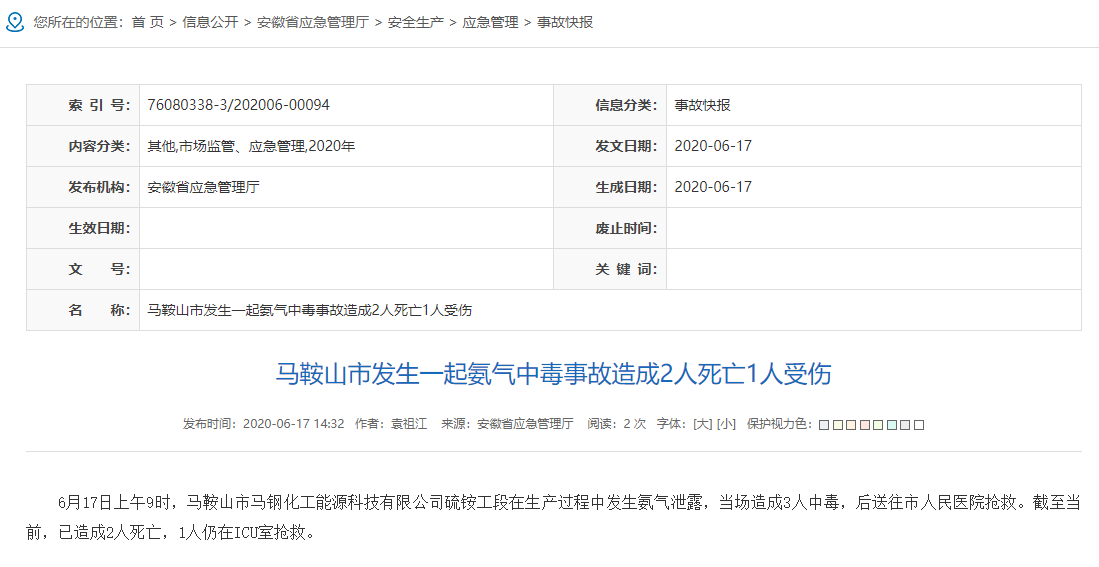
Task: Click the article body paragraph starting 6月17日上午9时
Action: pyautogui.click(x=554, y=517)
